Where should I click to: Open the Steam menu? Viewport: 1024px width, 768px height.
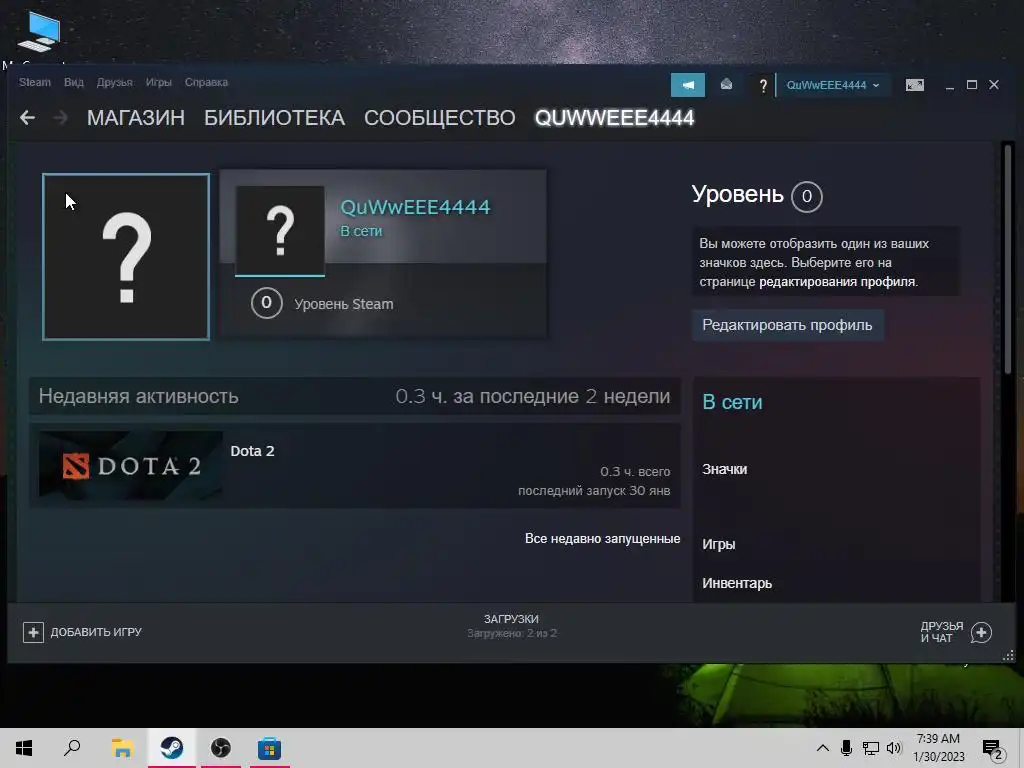click(x=35, y=82)
